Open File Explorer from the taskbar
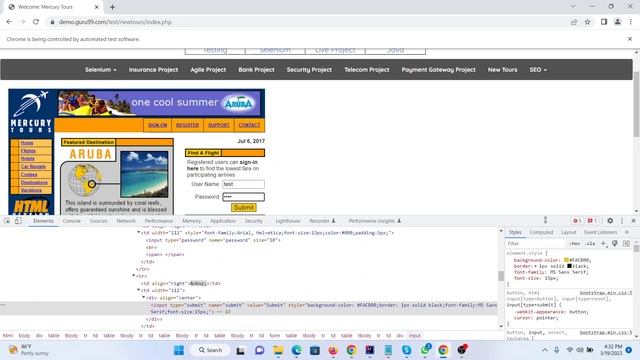The height and width of the screenshot is (360, 640). tap(278, 350)
